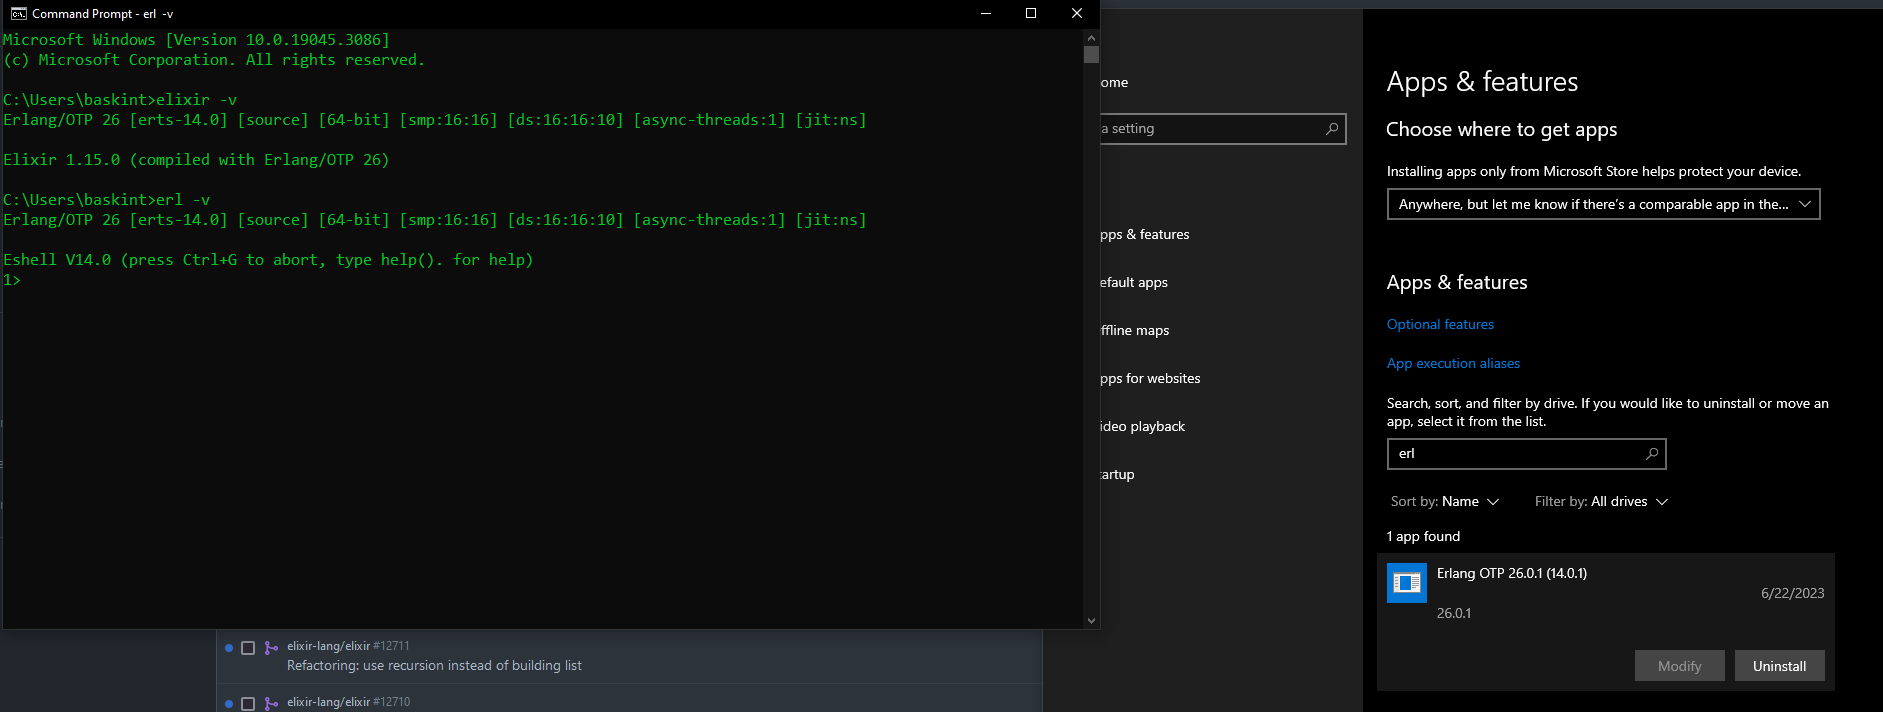Click the Modify button for Erlang OTP
This screenshot has width=1883, height=712.
pyautogui.click(x=1679, y=666)
